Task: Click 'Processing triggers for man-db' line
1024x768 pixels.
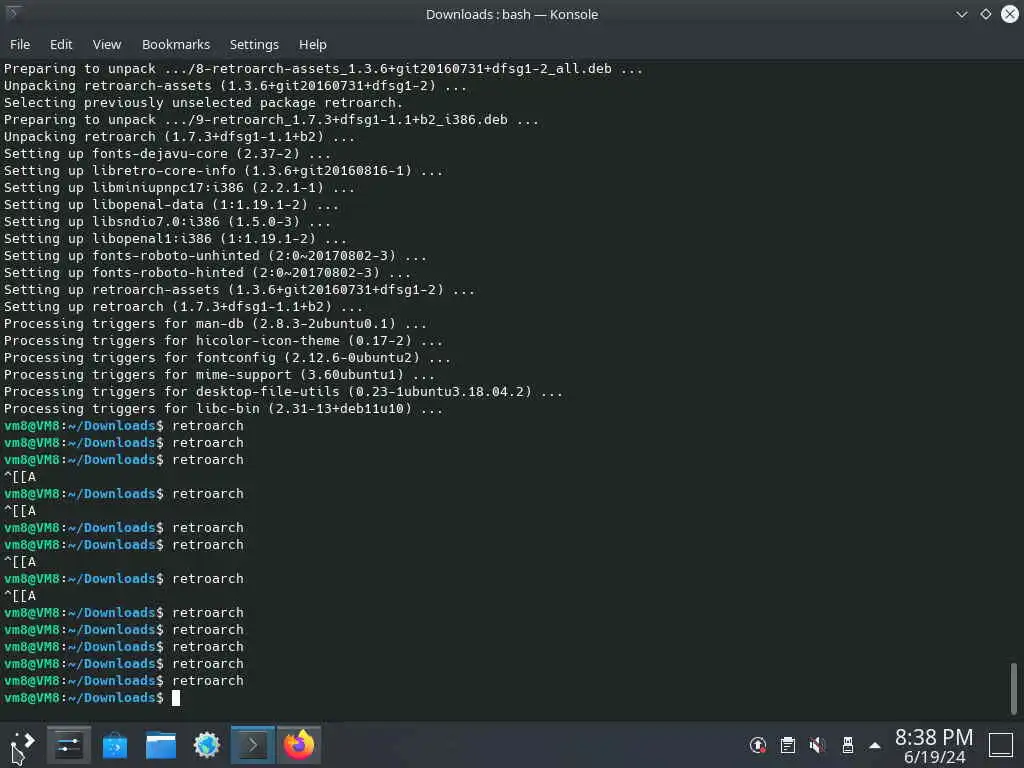Action: (x=216, y=323)
